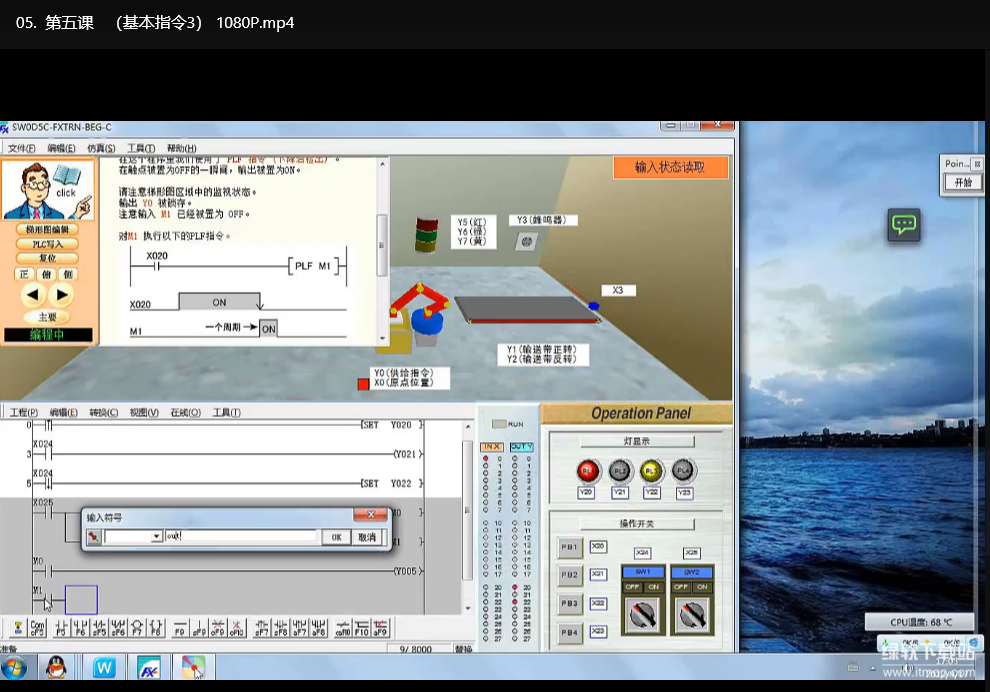Click the previous page left arrow
This screenshot has width=990, height=692.
(x=33, y=295)
